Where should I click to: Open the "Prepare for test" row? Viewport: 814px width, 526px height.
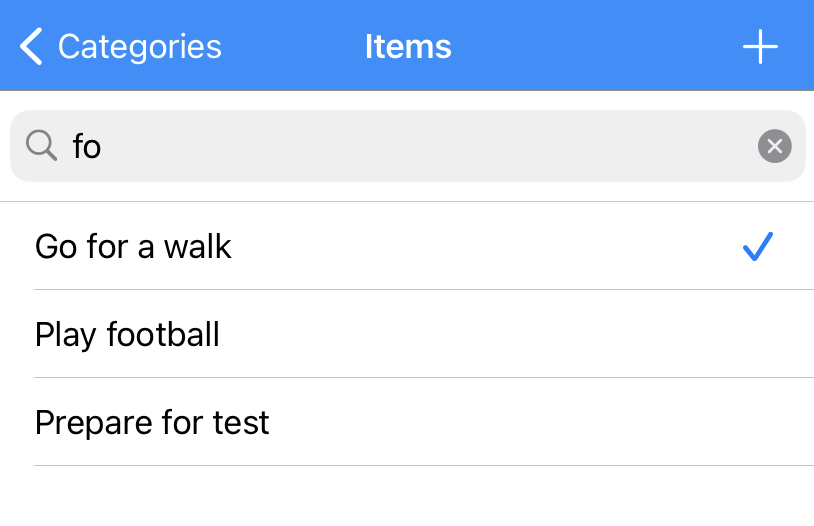tap(407, 422)
